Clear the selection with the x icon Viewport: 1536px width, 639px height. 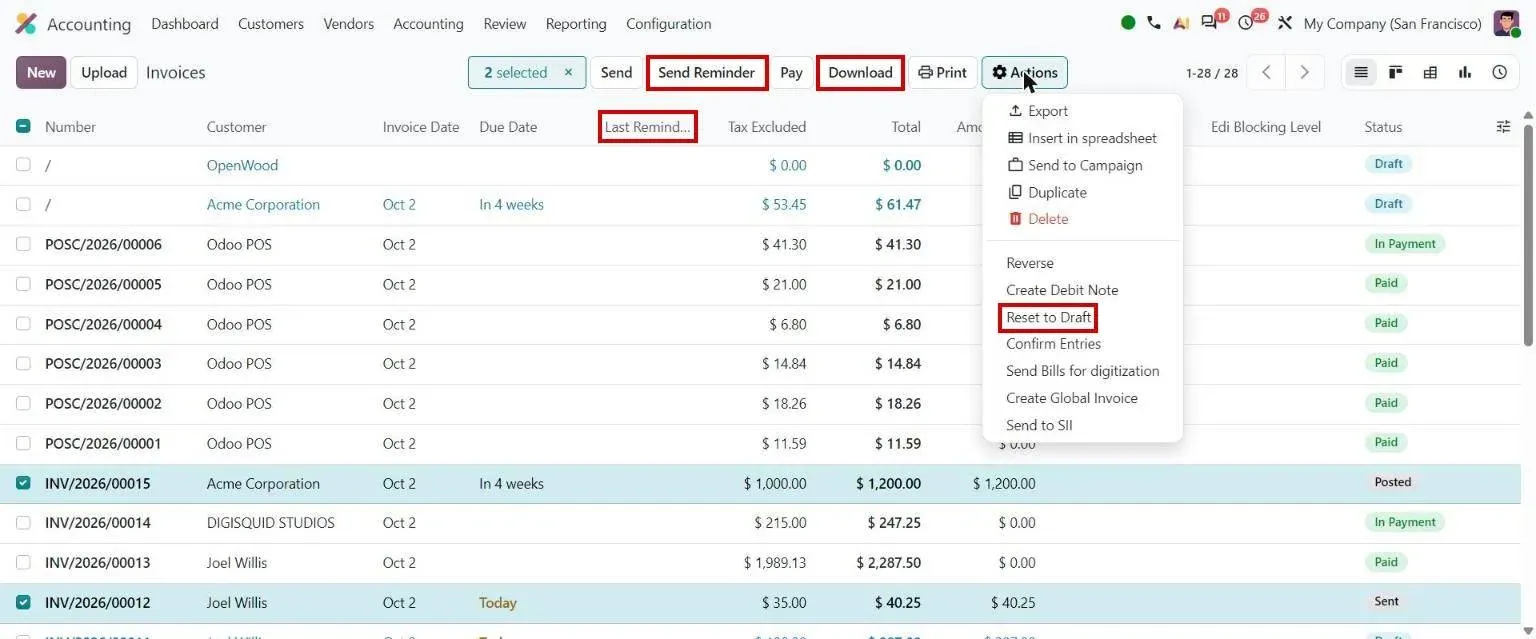point(568,72)
